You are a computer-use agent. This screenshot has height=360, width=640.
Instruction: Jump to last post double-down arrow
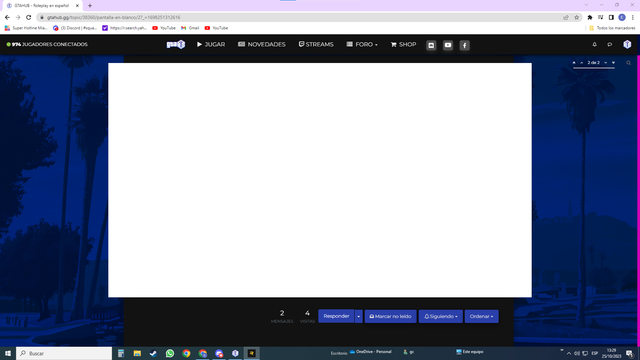(613, 63)
